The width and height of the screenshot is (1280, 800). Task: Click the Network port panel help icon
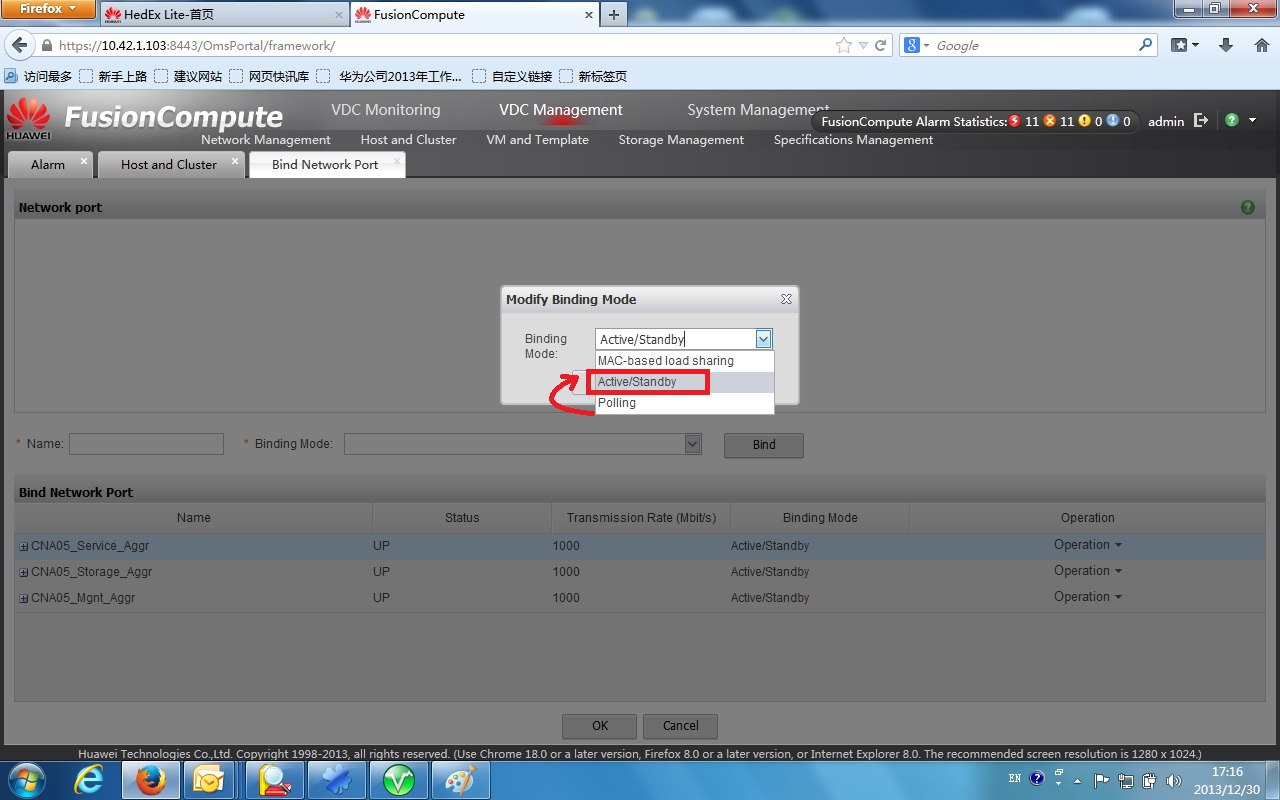point(1248,207)
